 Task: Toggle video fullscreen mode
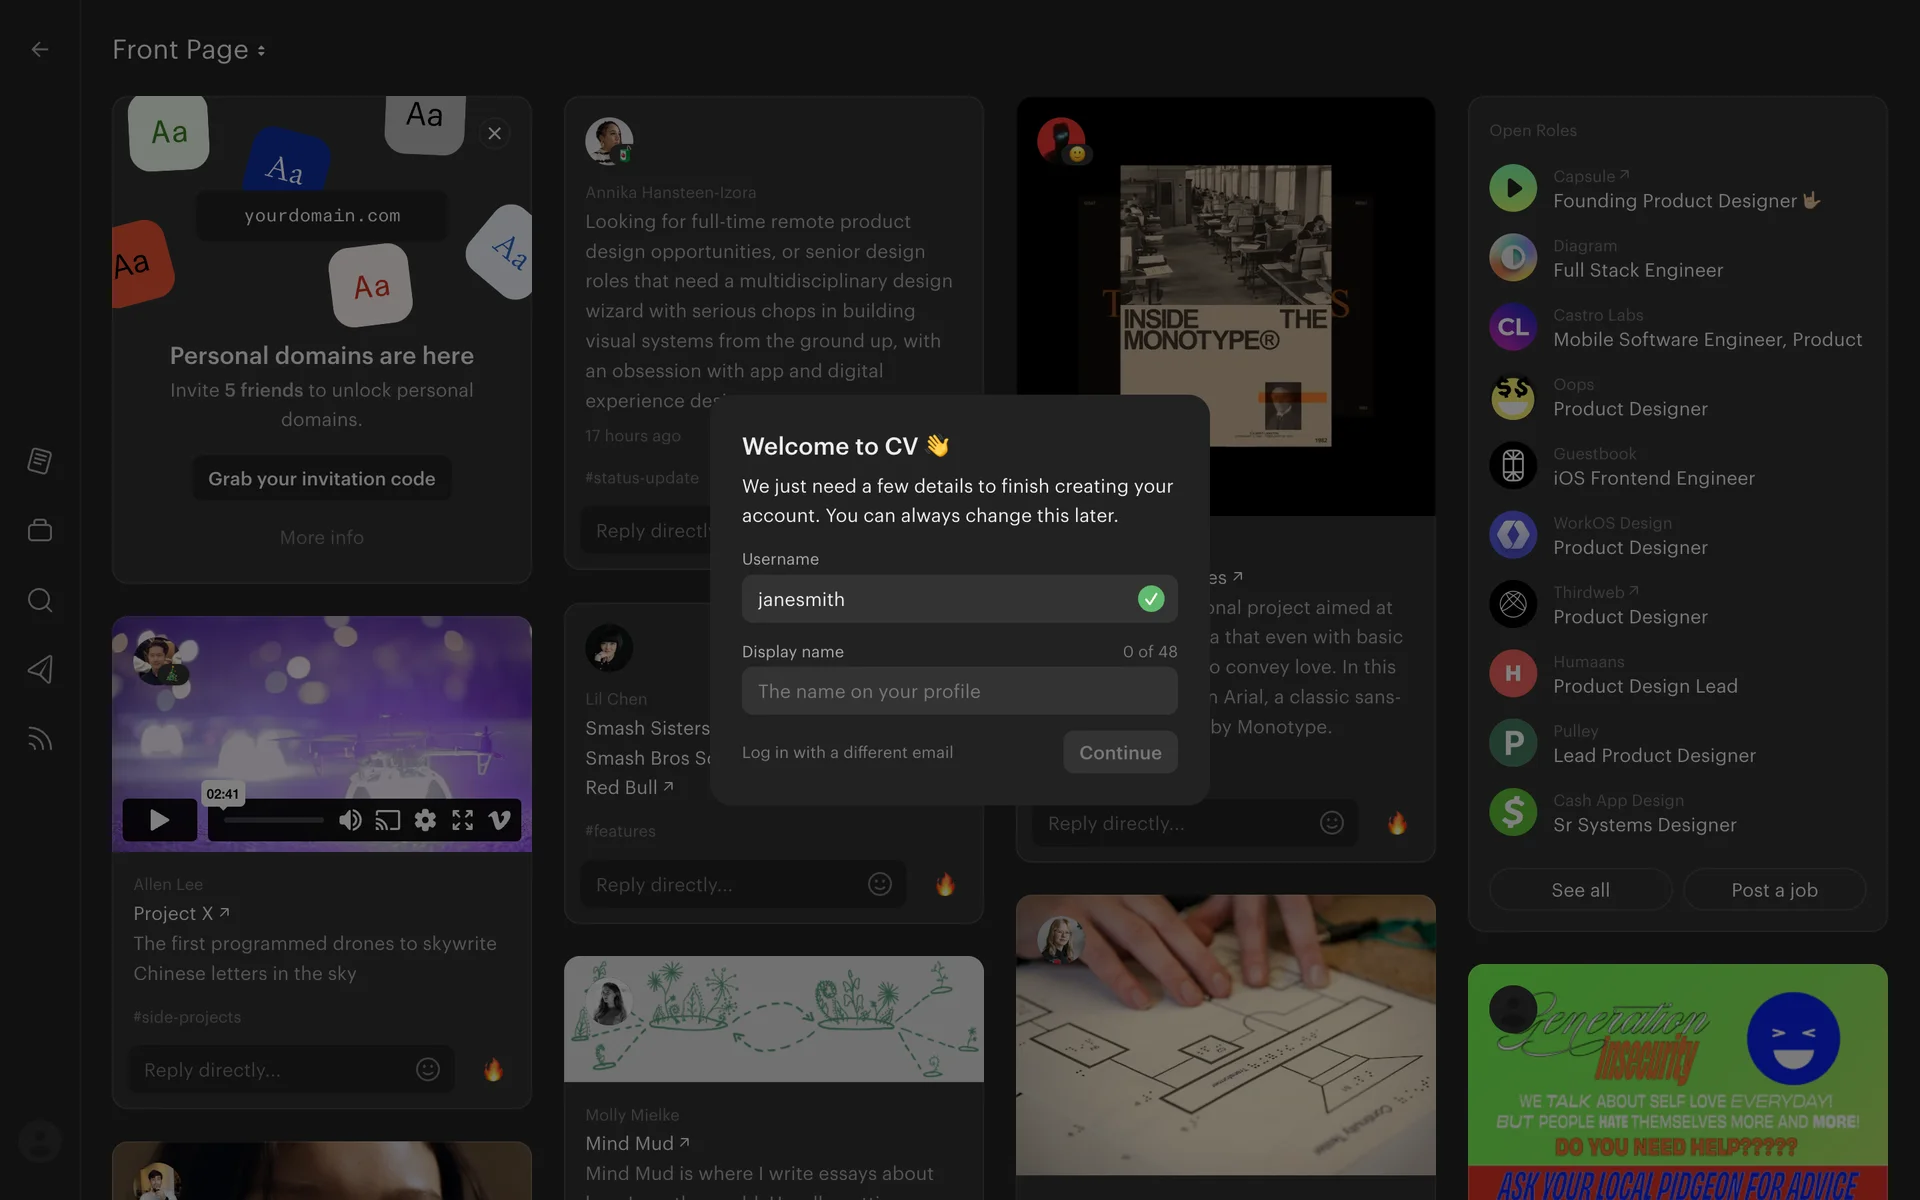coord(462,821)
